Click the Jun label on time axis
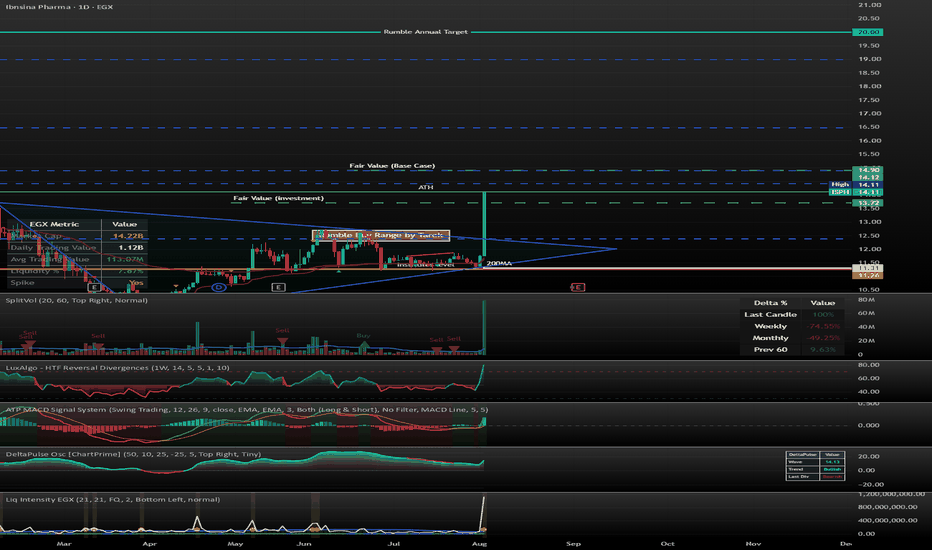Image resolution: width=932 pixels, height=550 pixels. [x=304, y=543]
